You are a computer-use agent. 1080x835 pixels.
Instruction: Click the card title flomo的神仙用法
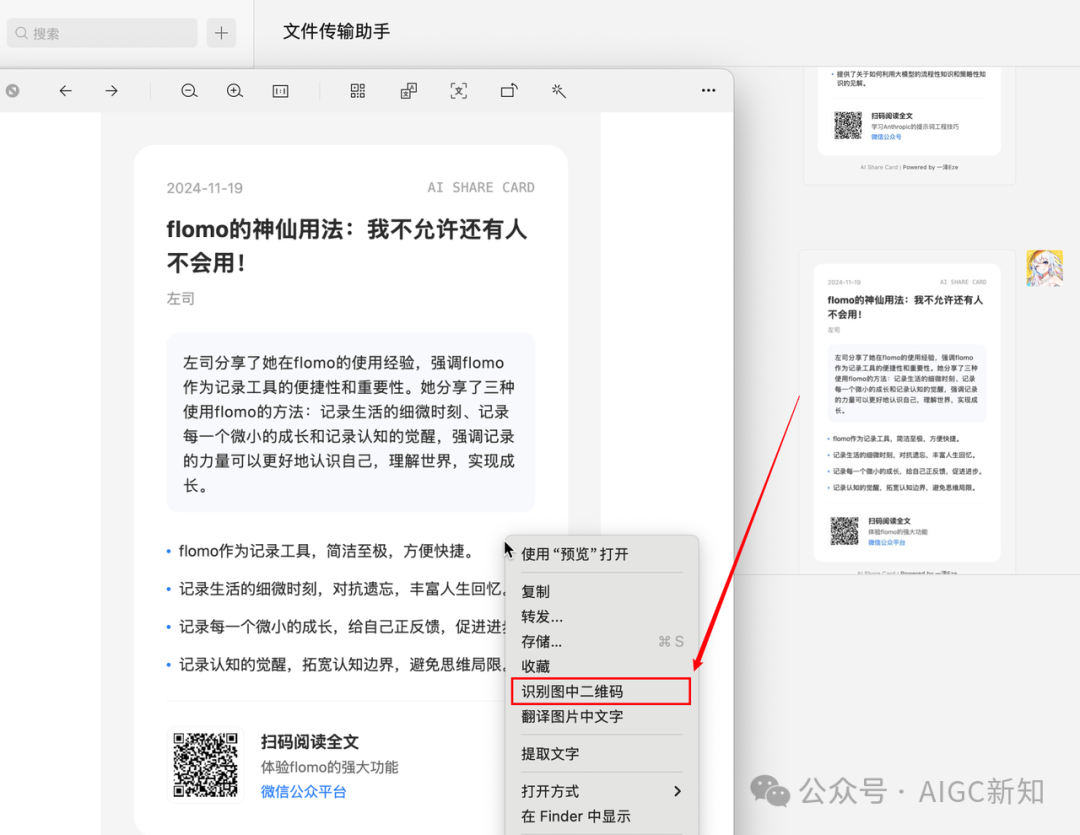pos(346,245)
